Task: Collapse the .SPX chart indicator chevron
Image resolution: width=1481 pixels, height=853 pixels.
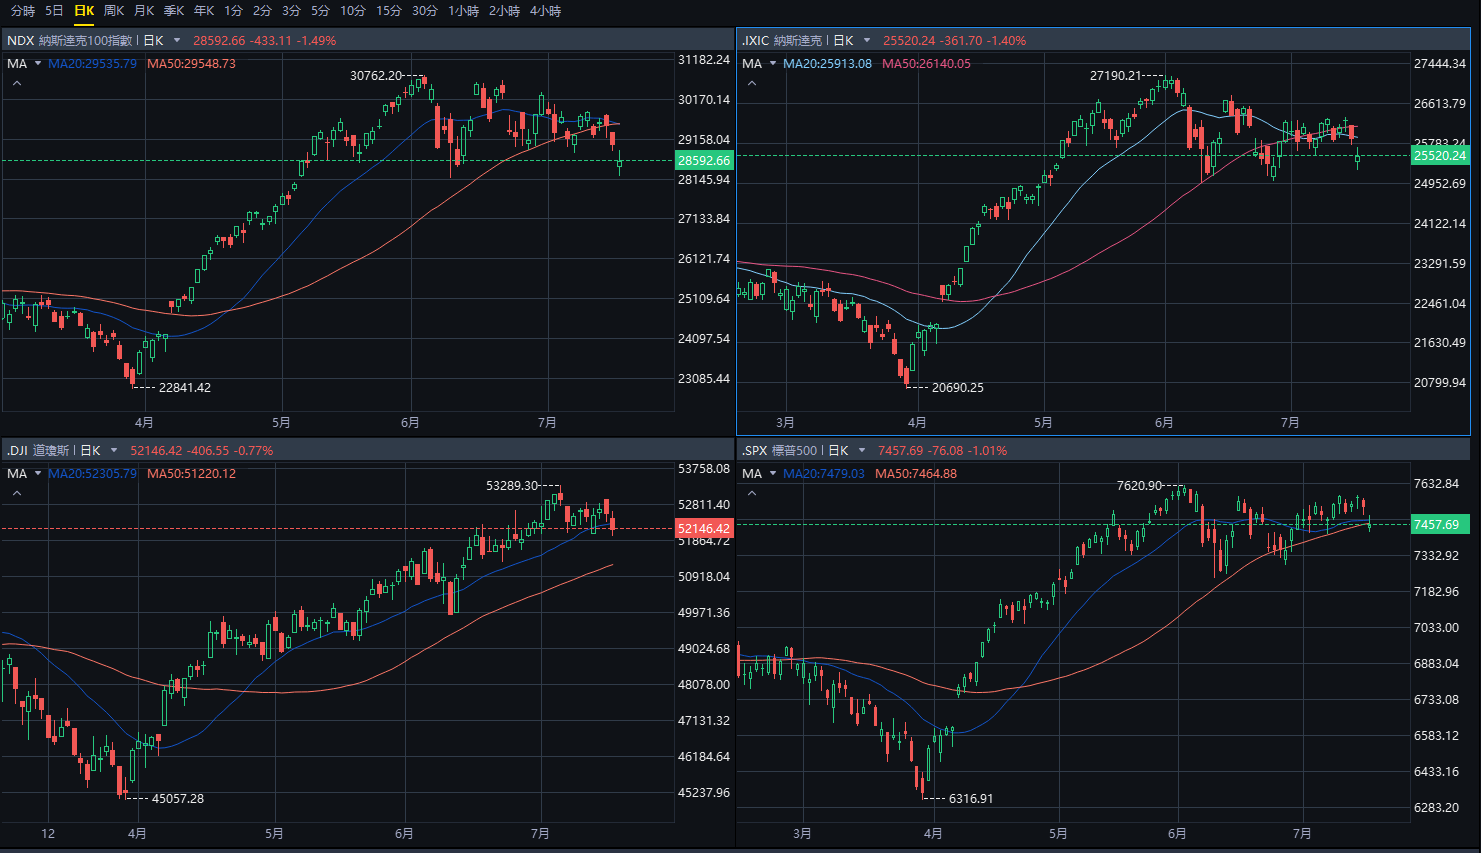Action: 752,494
